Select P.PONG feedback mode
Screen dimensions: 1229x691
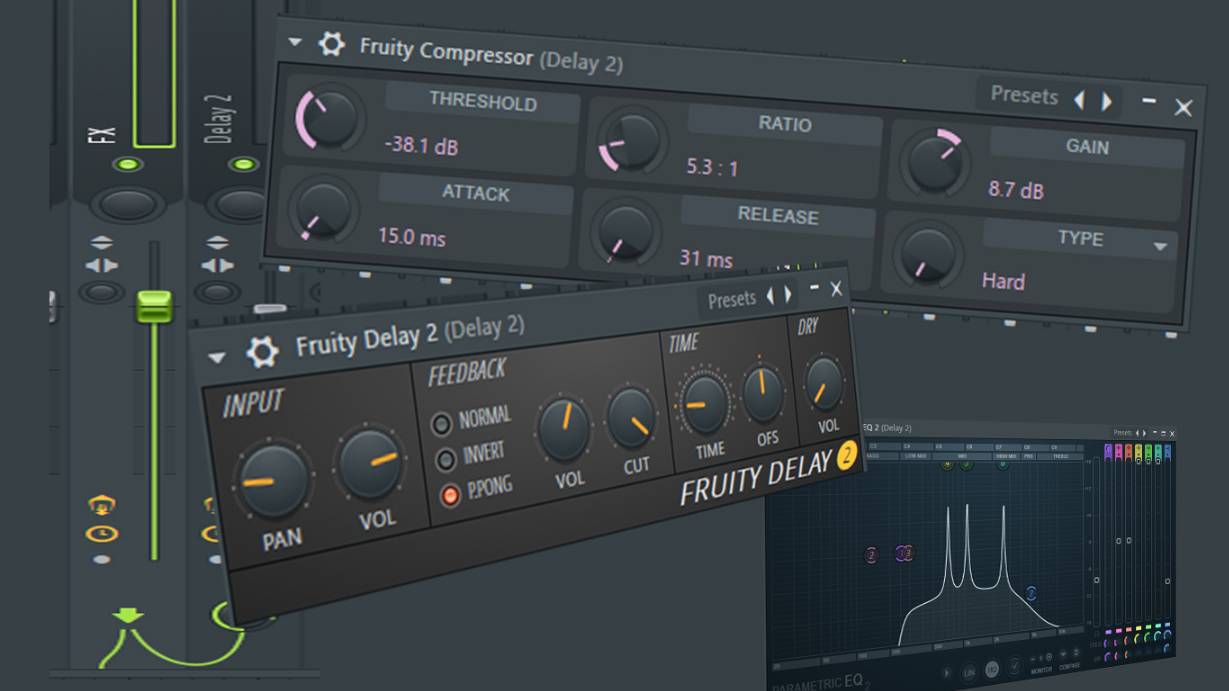coord(451,495)
